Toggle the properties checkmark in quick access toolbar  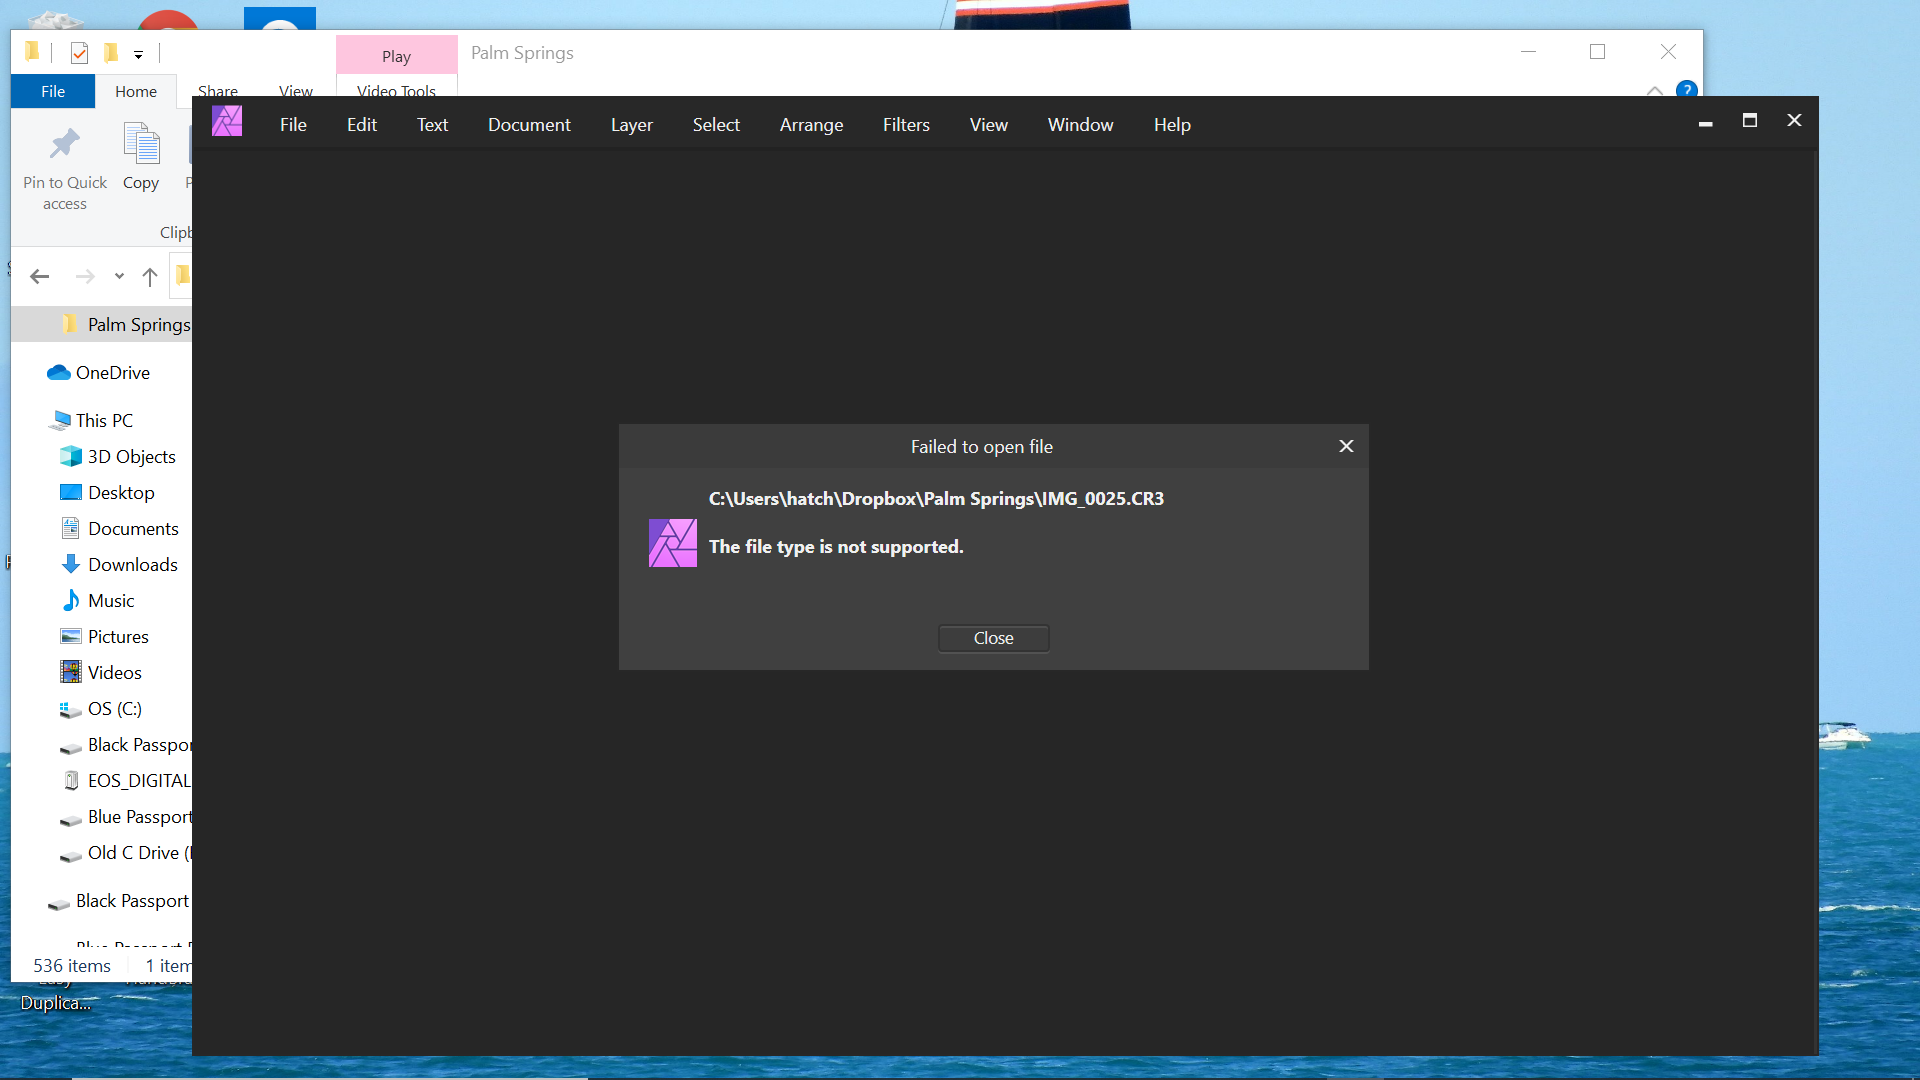pyautogui.click(x=80, y=53)
